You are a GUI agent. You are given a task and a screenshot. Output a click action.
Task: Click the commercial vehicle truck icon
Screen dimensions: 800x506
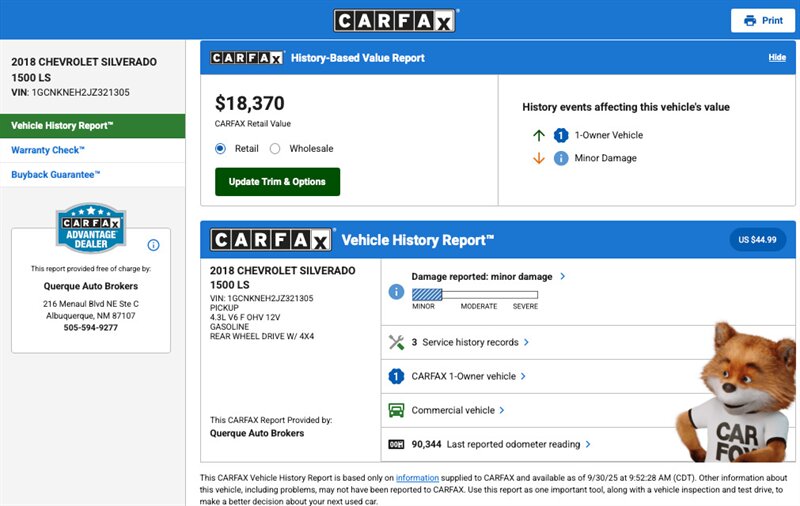point(396,410)
